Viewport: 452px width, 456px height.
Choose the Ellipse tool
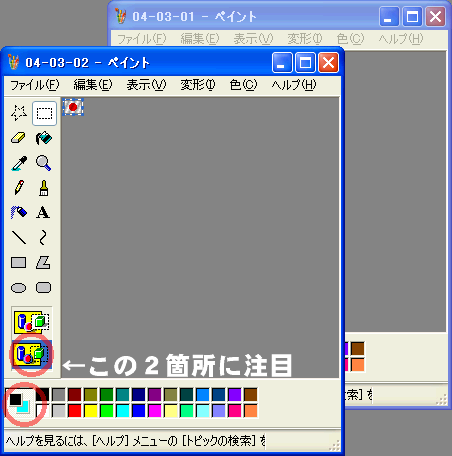19,288
